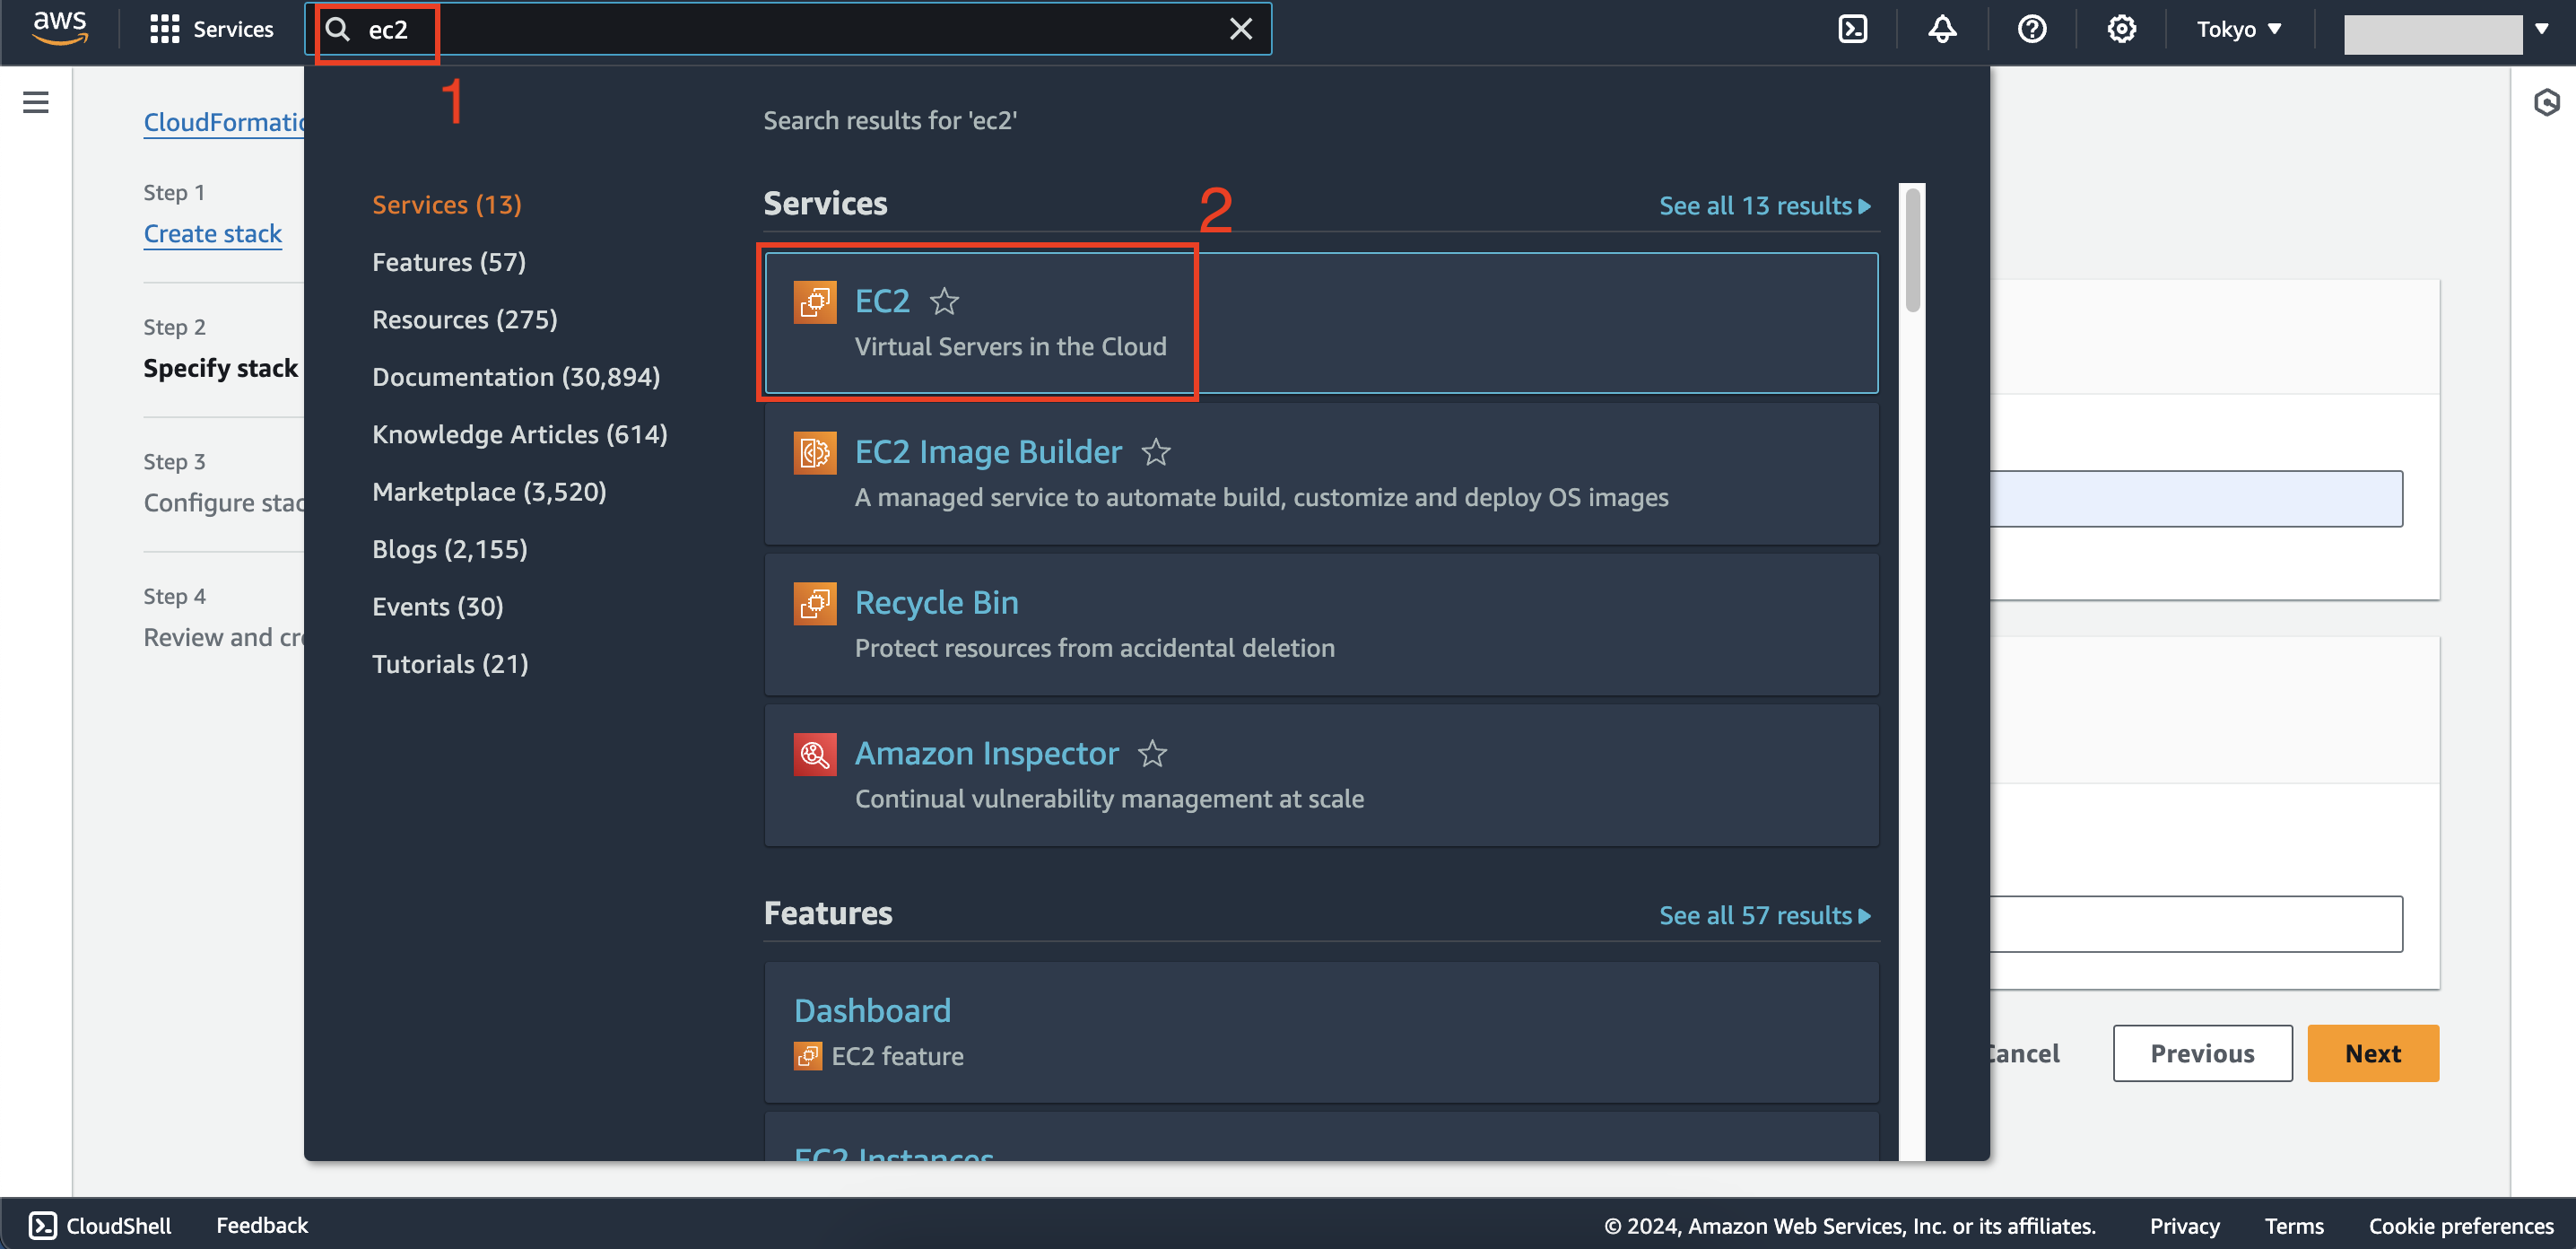Open CloudShell from the top toolbar icon

(x=1852, y=29)
